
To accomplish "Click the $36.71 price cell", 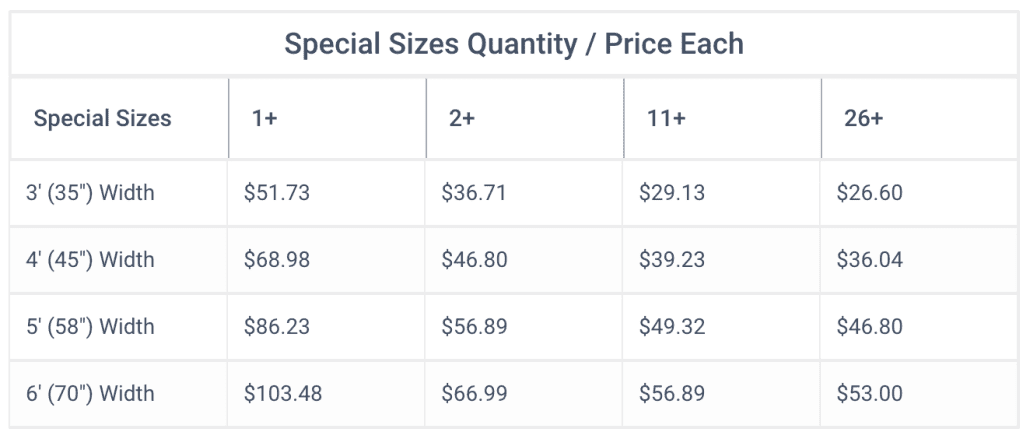I will coord(474,192).
